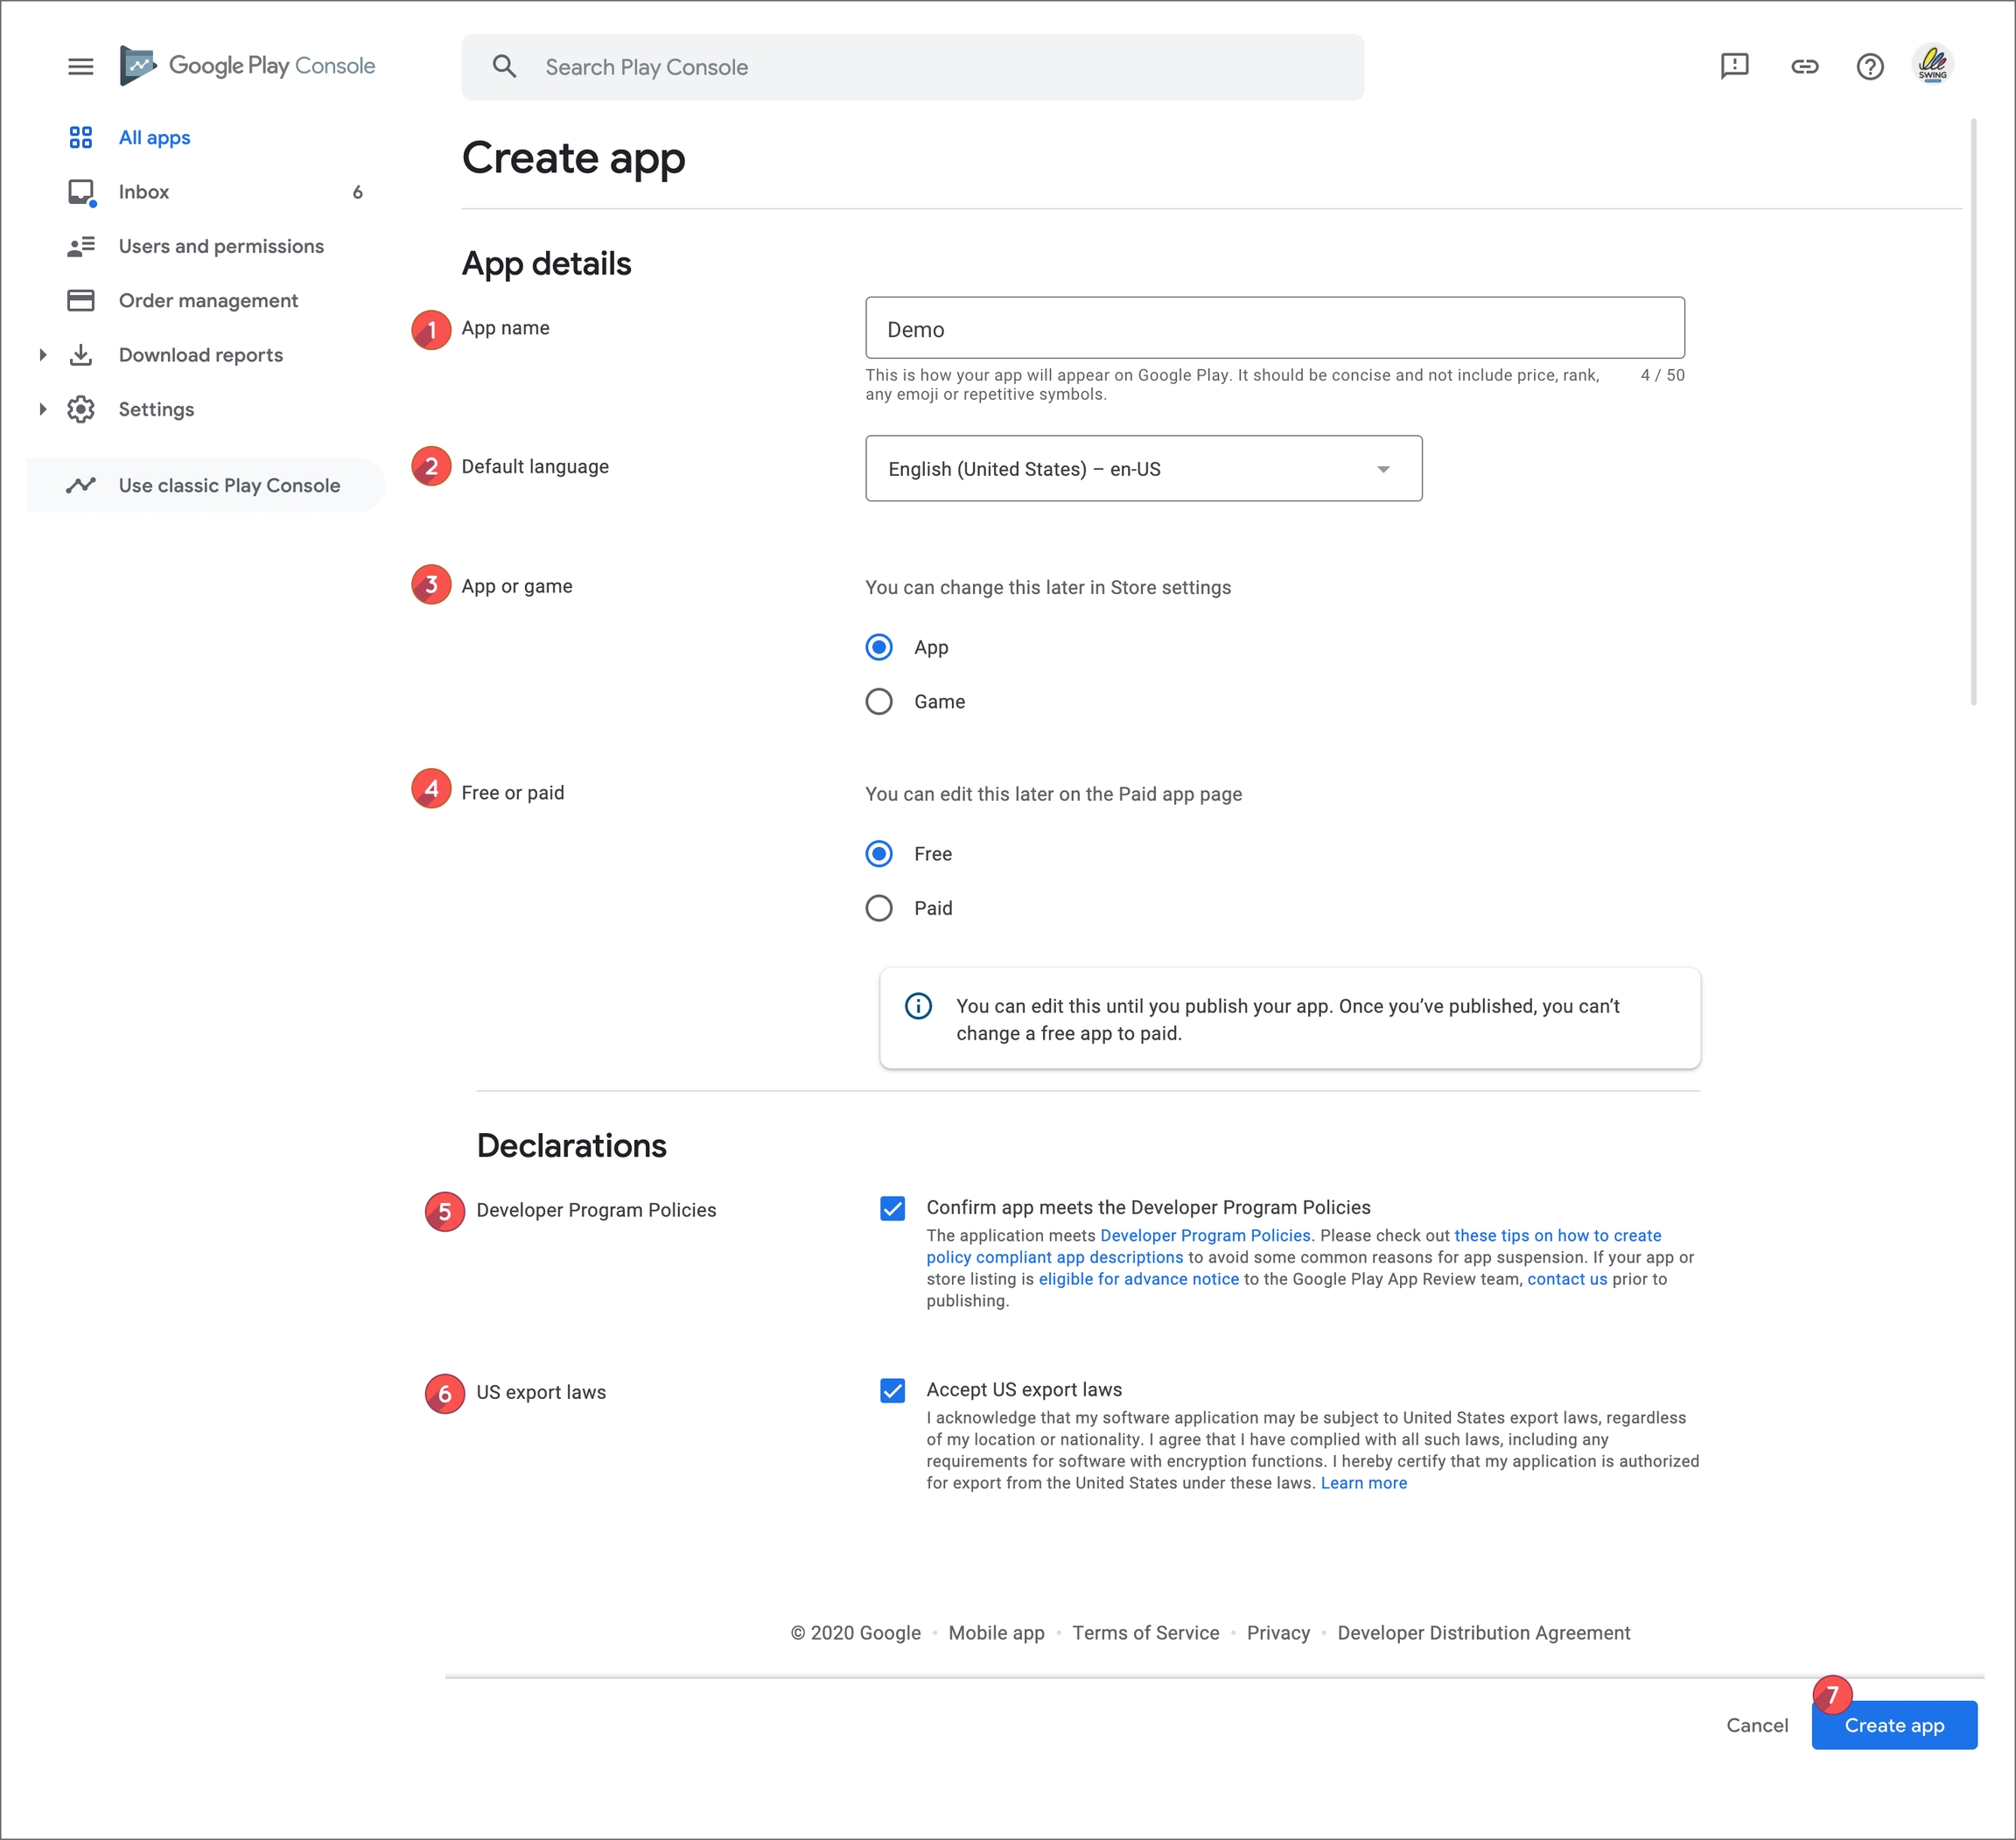Image resolution: width=2016 pixels, height=1840 pixels.
Task: Click the blue Create app button
Action: pos(1894,1725)
